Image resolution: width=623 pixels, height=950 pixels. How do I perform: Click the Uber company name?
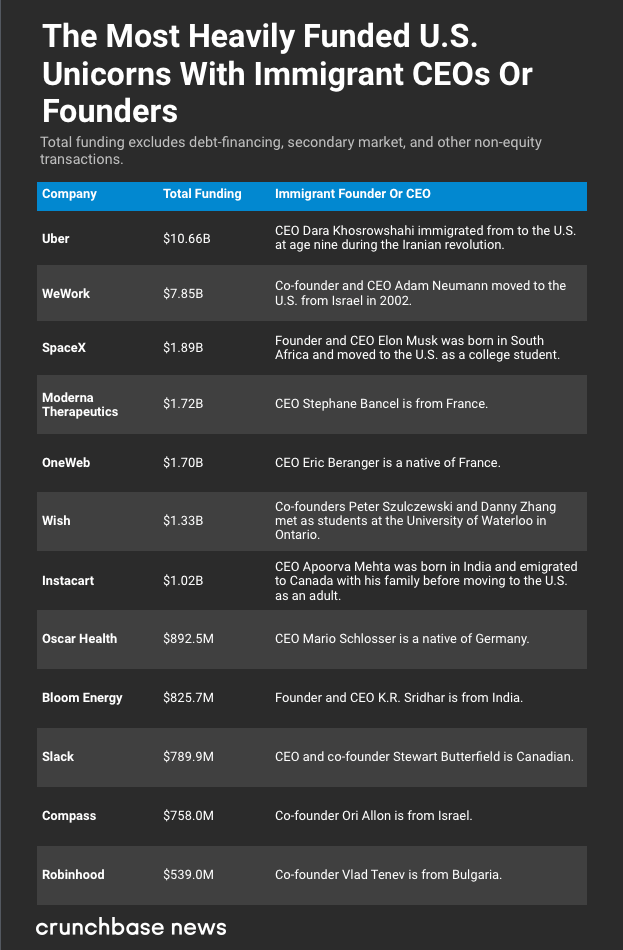(x=56, y=239)
